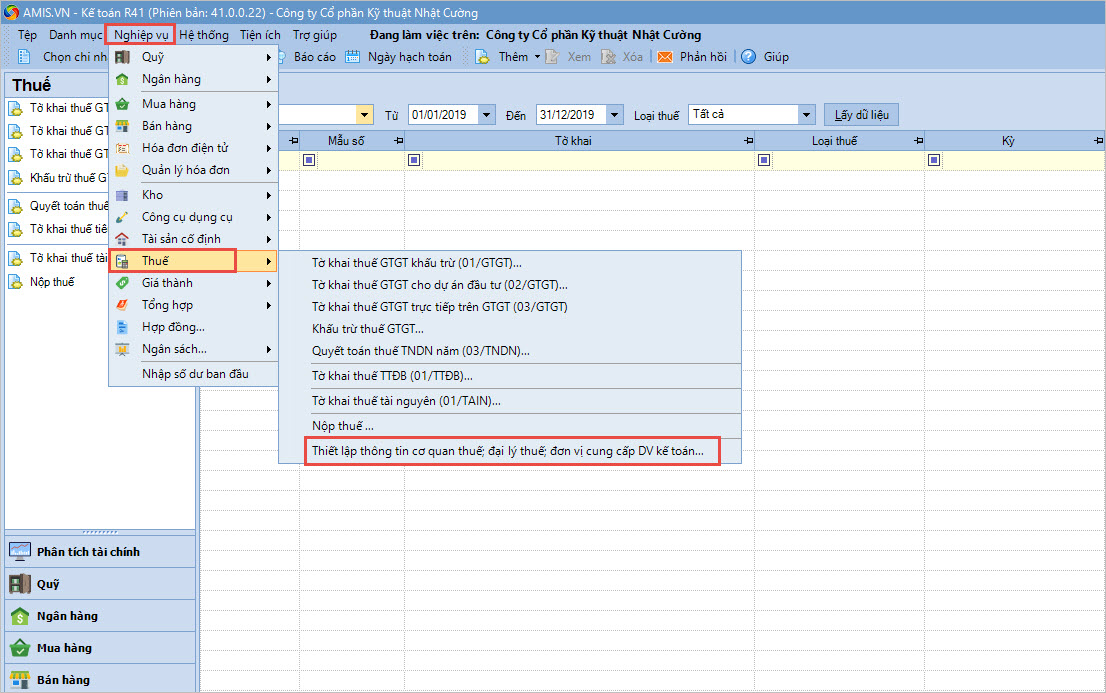The width and height of the screenshot is (1106, 693).
Task: Open the Loại thuế dropdown
Action: point(807,115)
